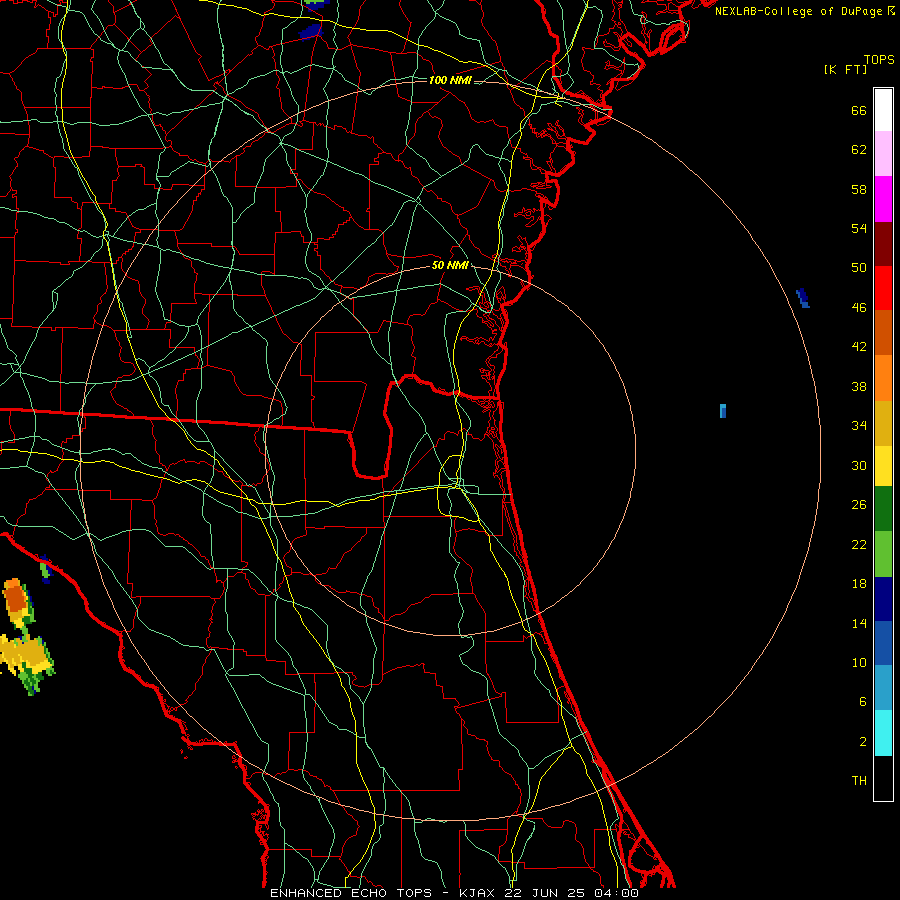Click the "18" legend value
This screenshot has height=900, width=900.
click(859, 584)
